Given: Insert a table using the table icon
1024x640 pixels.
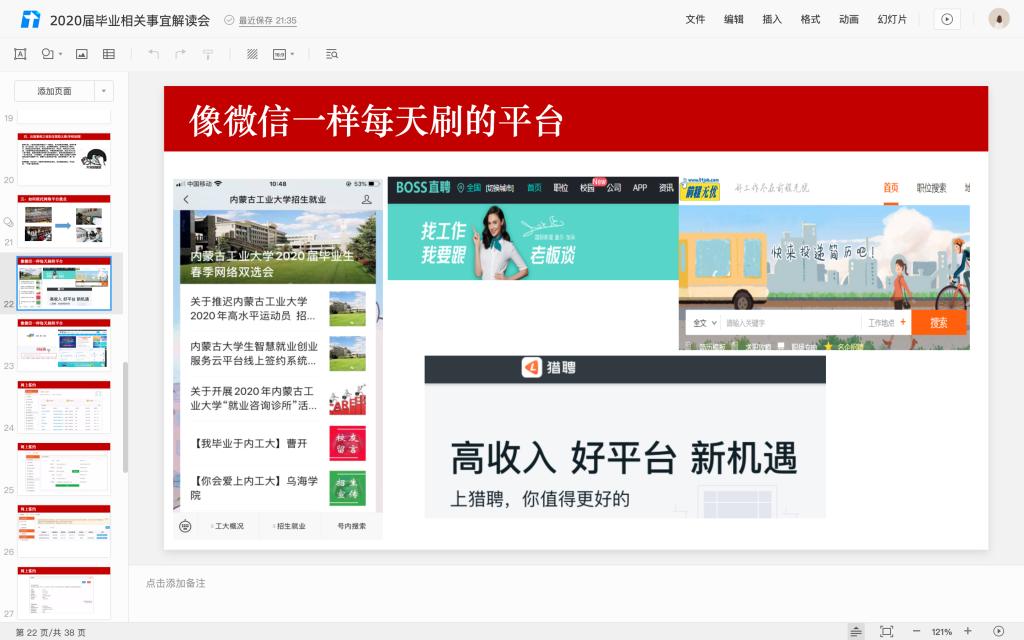Looking at the screenshot, I should (x=109, y=54).
